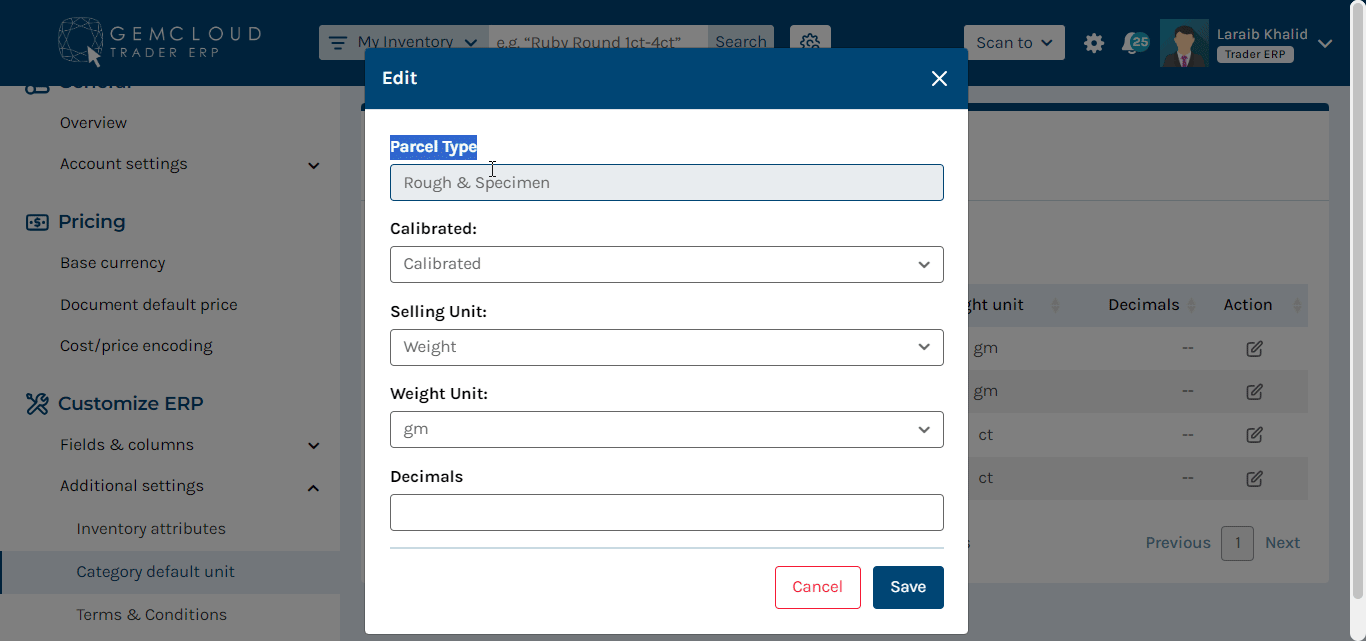Expand Account settings submenu

click(313, 165)
